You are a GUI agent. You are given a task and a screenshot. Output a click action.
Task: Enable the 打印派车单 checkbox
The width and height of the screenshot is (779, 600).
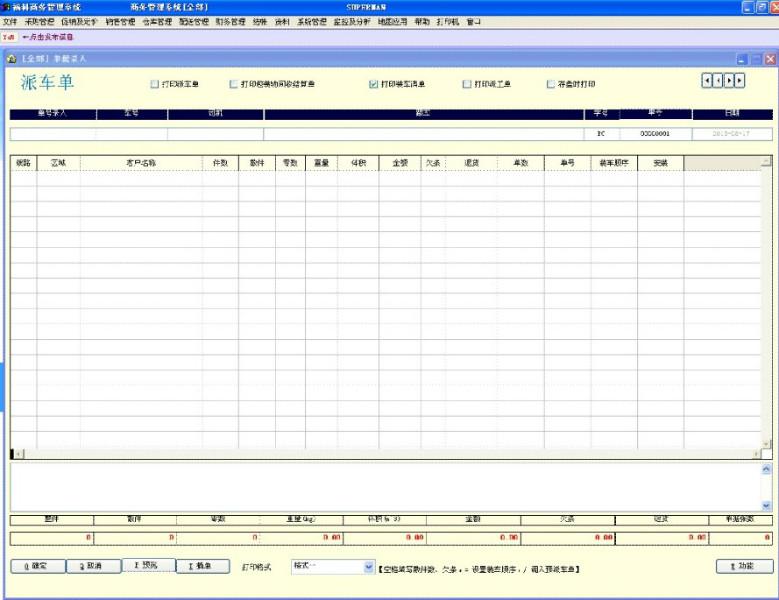click(154, 84)
